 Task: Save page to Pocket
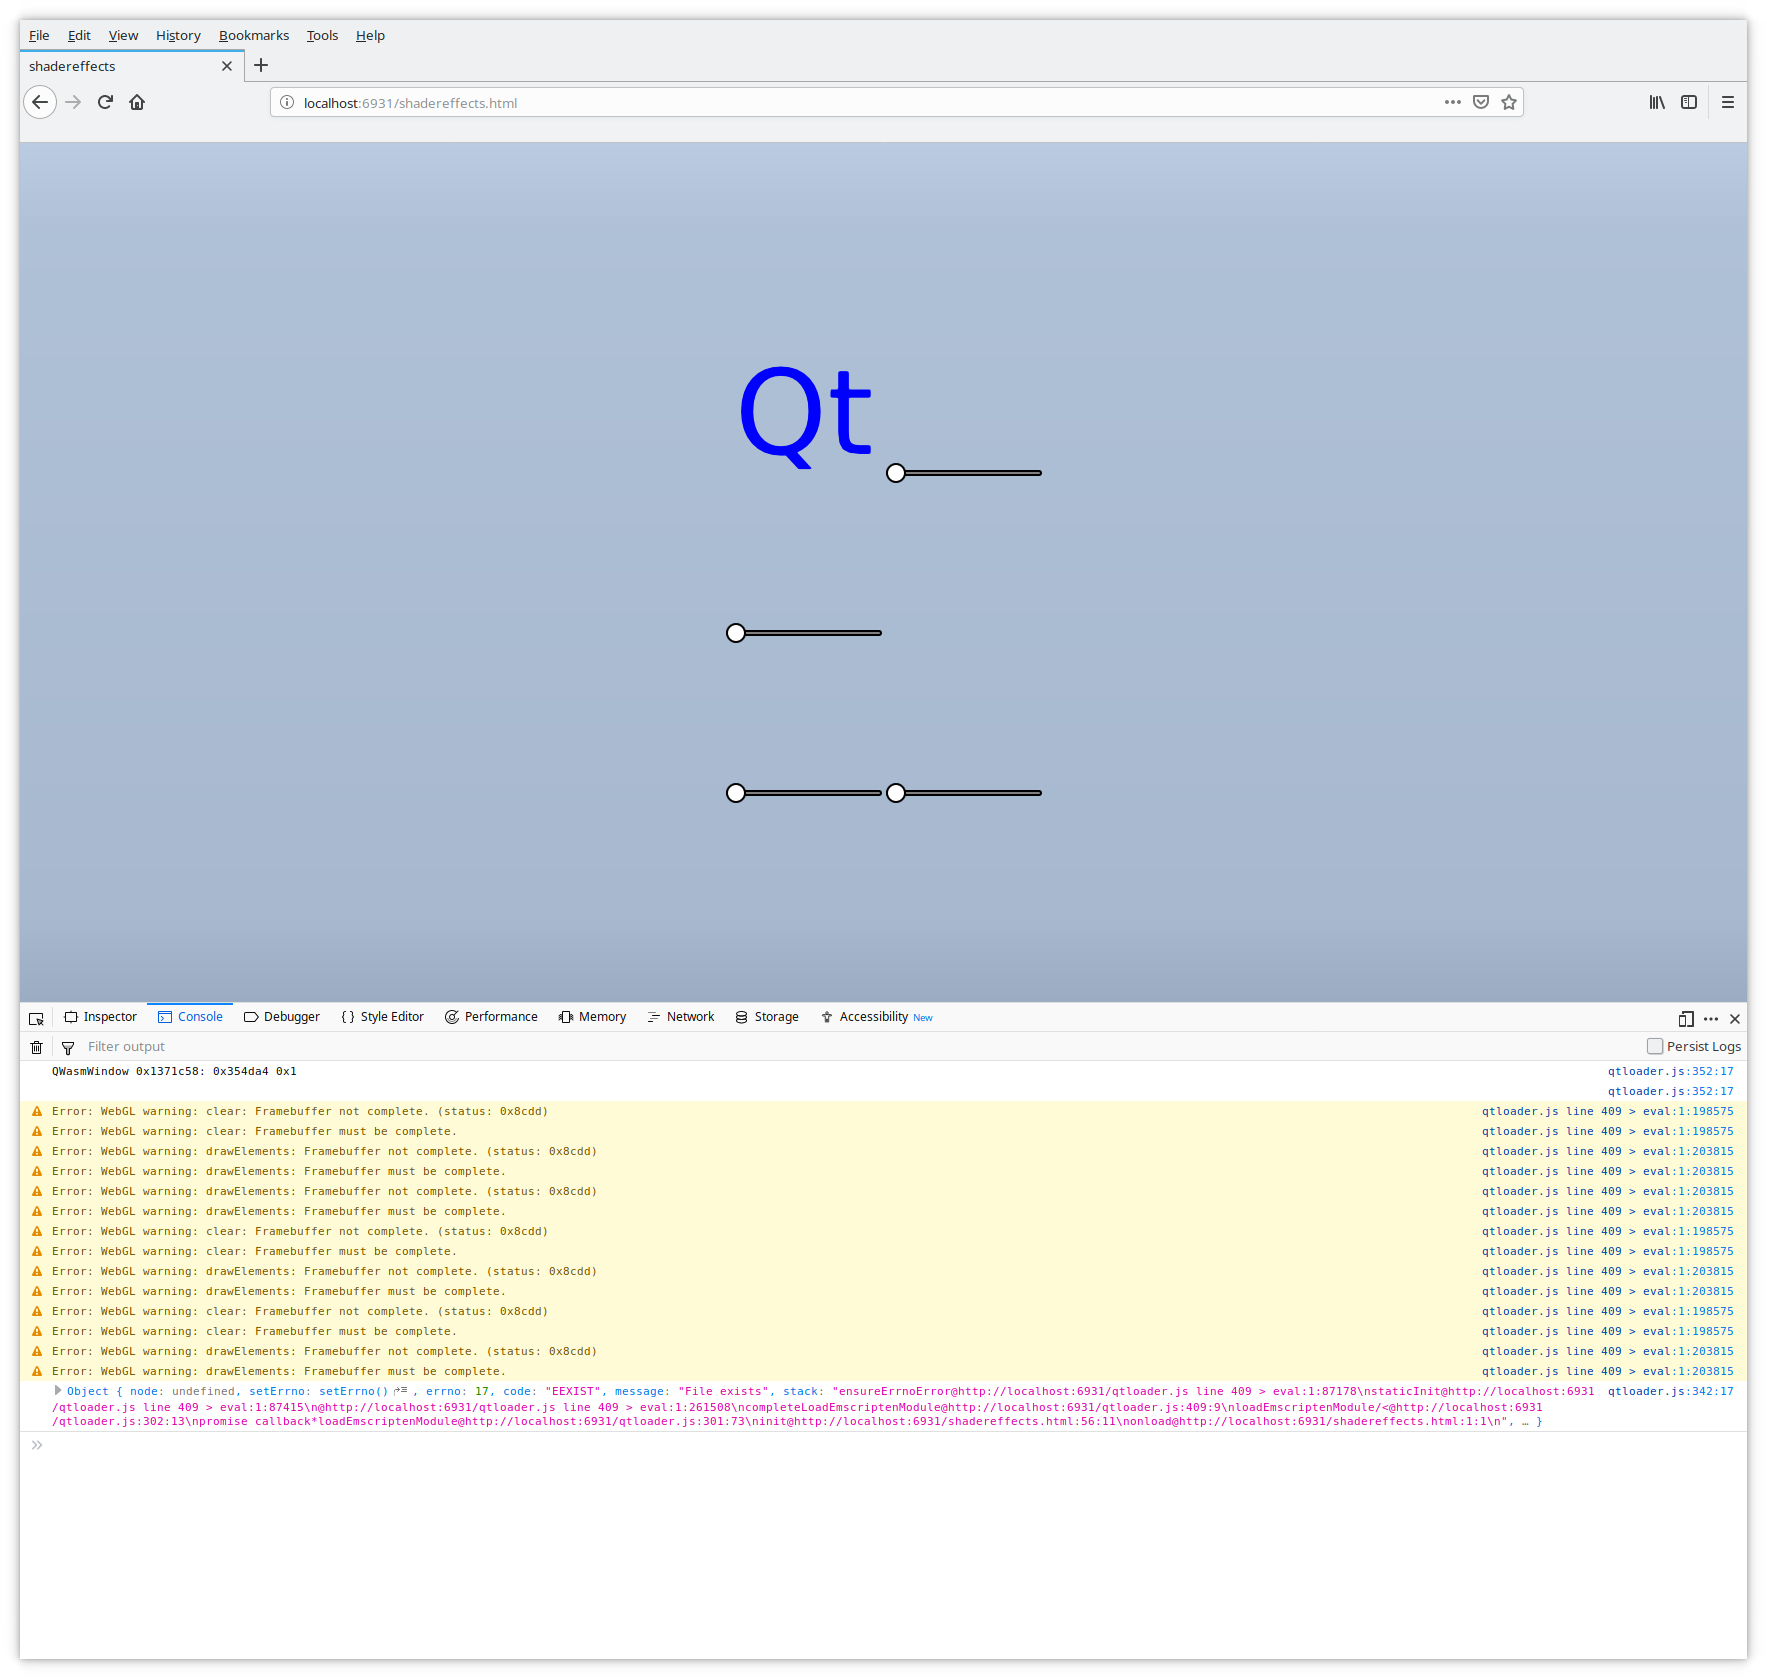click(x=1481, y=102)
